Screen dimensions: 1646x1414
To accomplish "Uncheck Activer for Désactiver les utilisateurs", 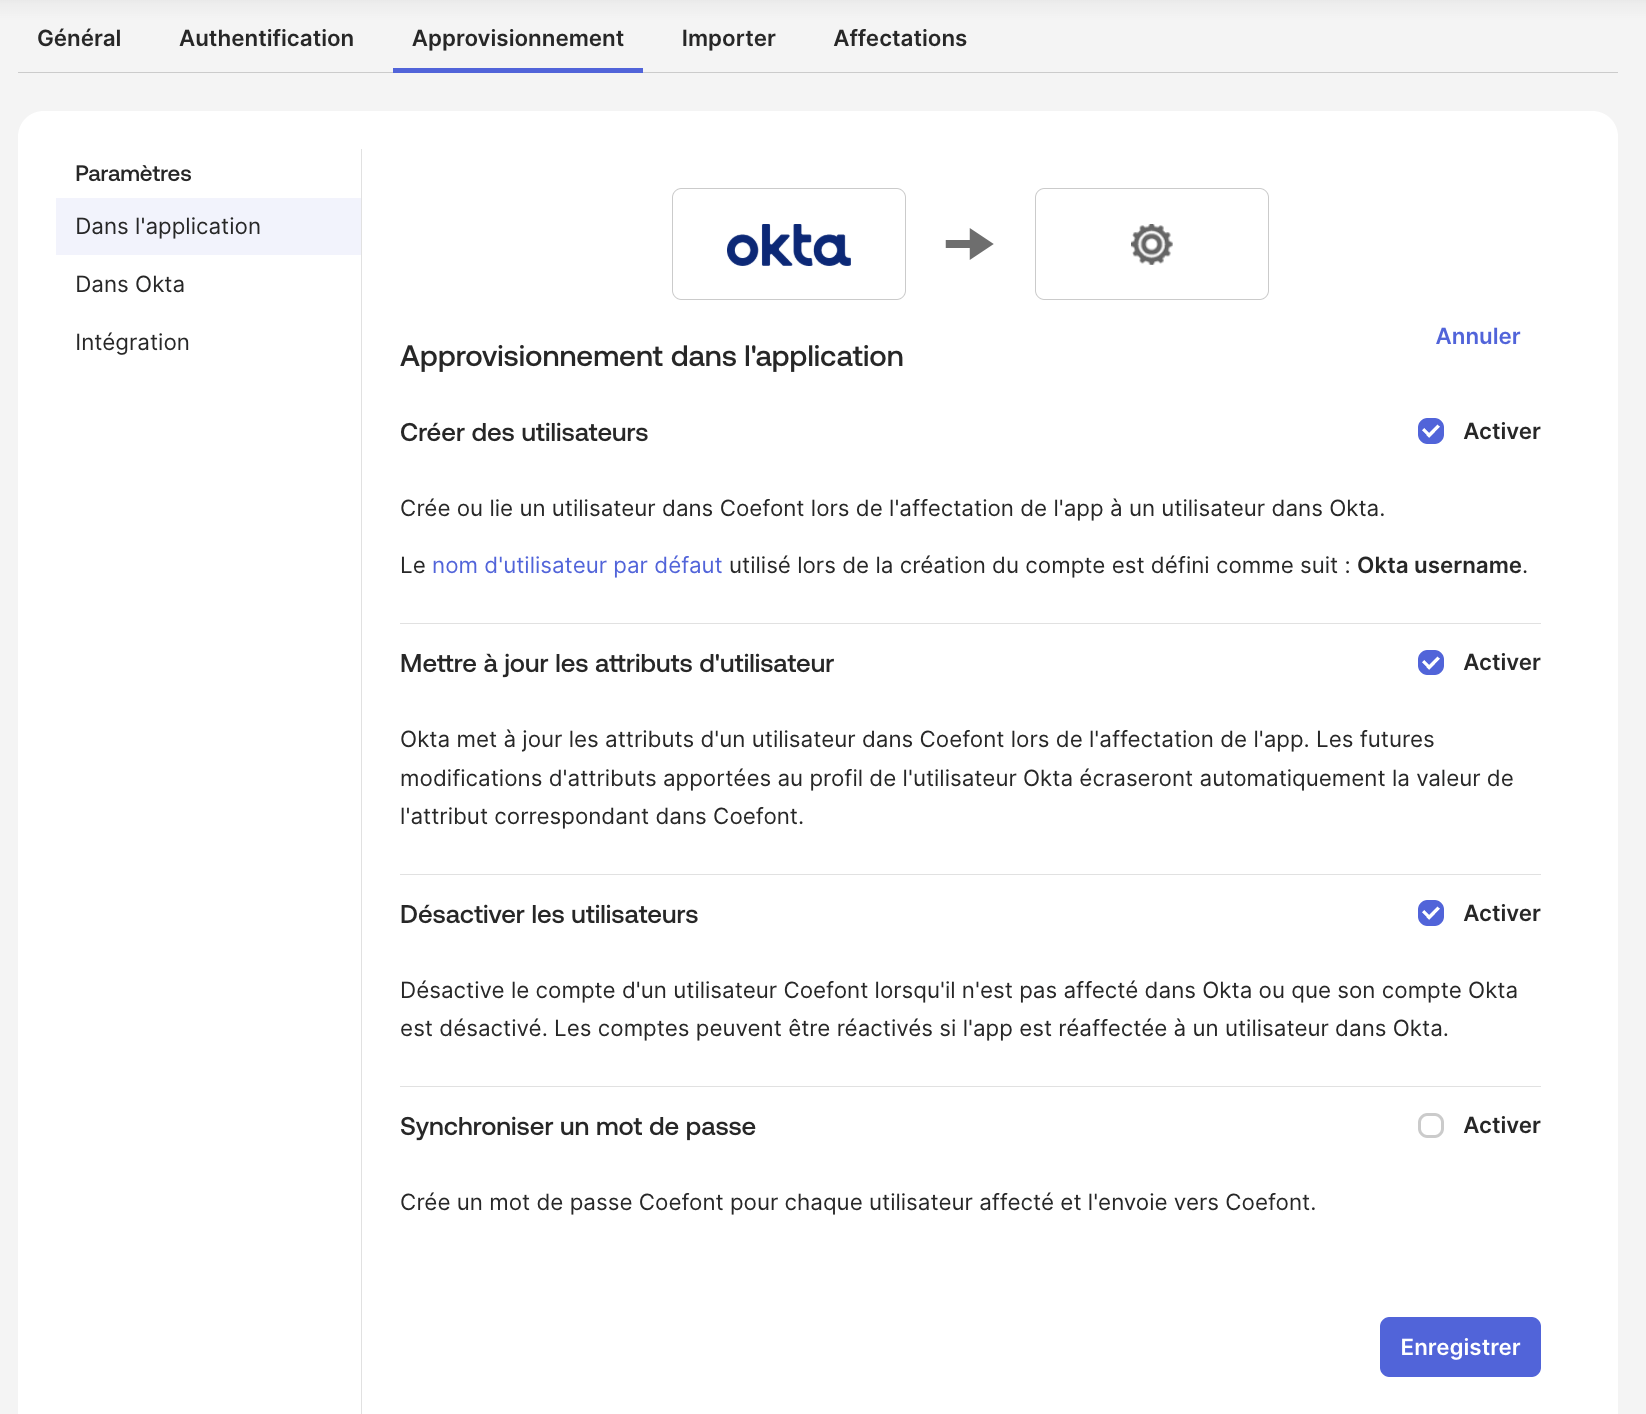I will pyautogui.click(x=1431, y=913).
